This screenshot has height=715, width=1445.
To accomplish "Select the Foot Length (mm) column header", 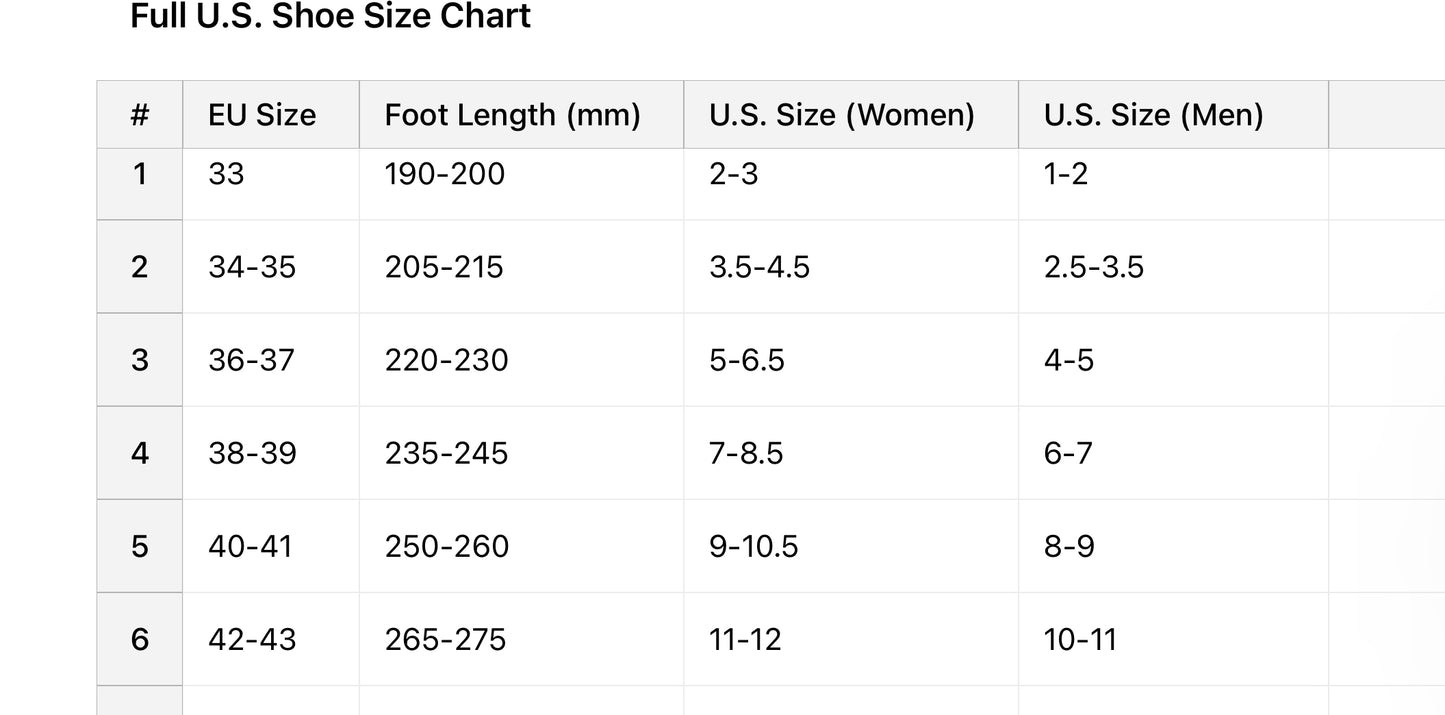I will pyautogui.click(x=521, y=115).
